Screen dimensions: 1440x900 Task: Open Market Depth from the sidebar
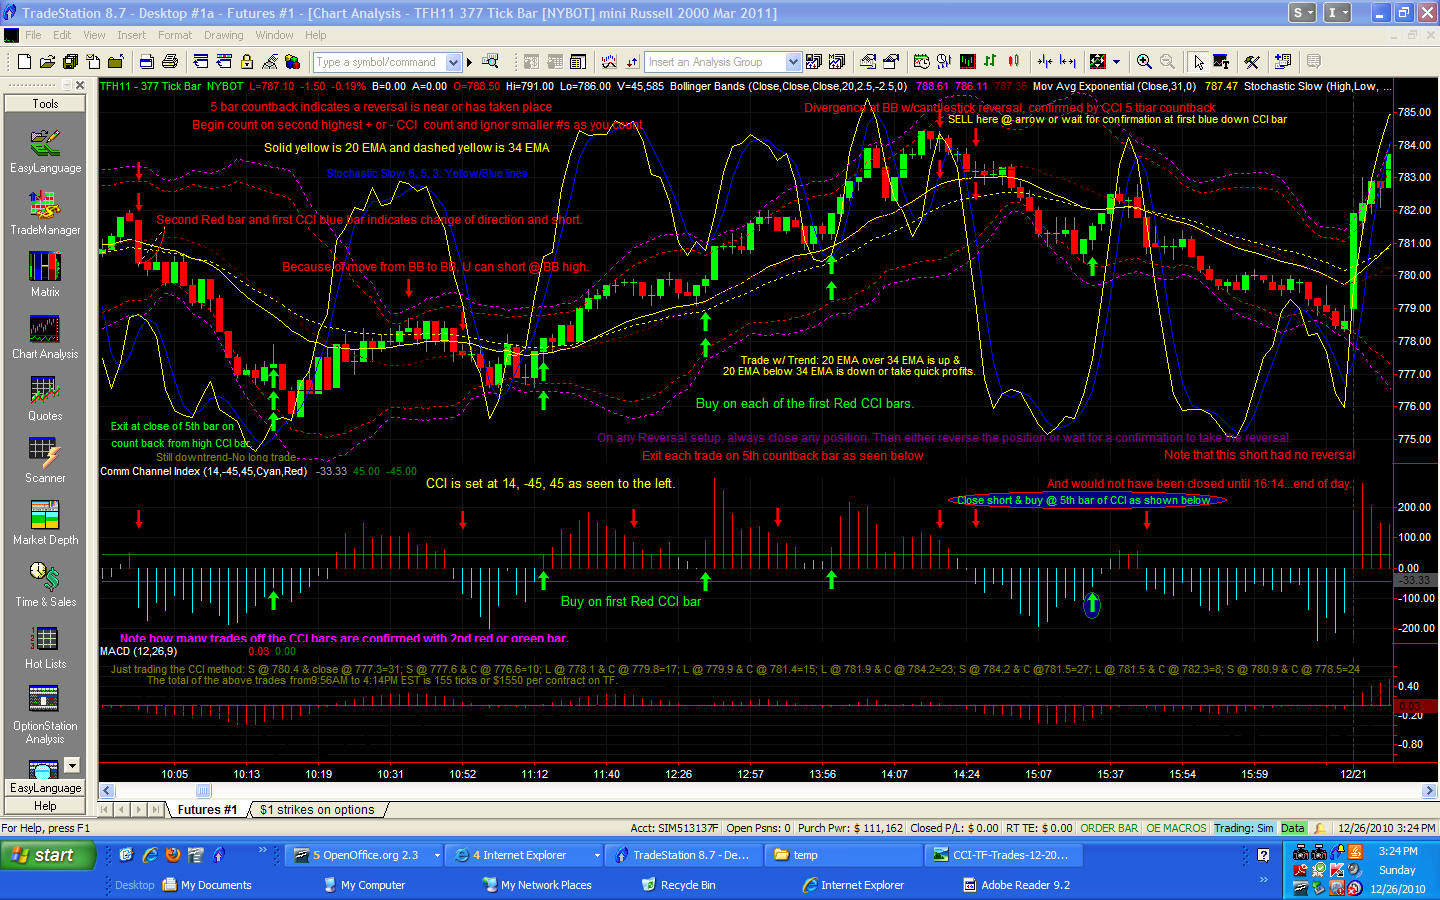coord(45,522)
